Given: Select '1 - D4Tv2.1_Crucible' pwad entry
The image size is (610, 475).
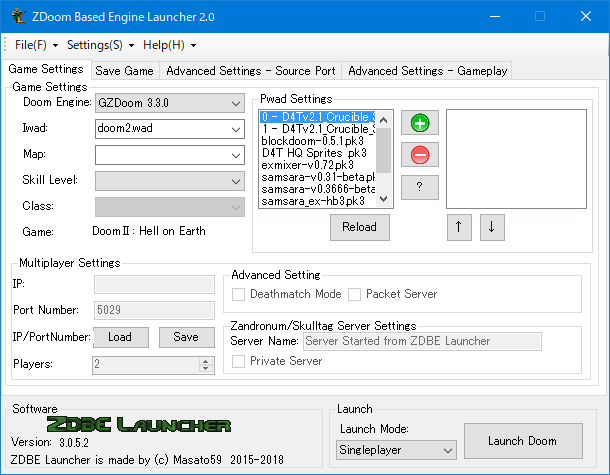Looking at the screenshot, I should [x=317, y=129].
